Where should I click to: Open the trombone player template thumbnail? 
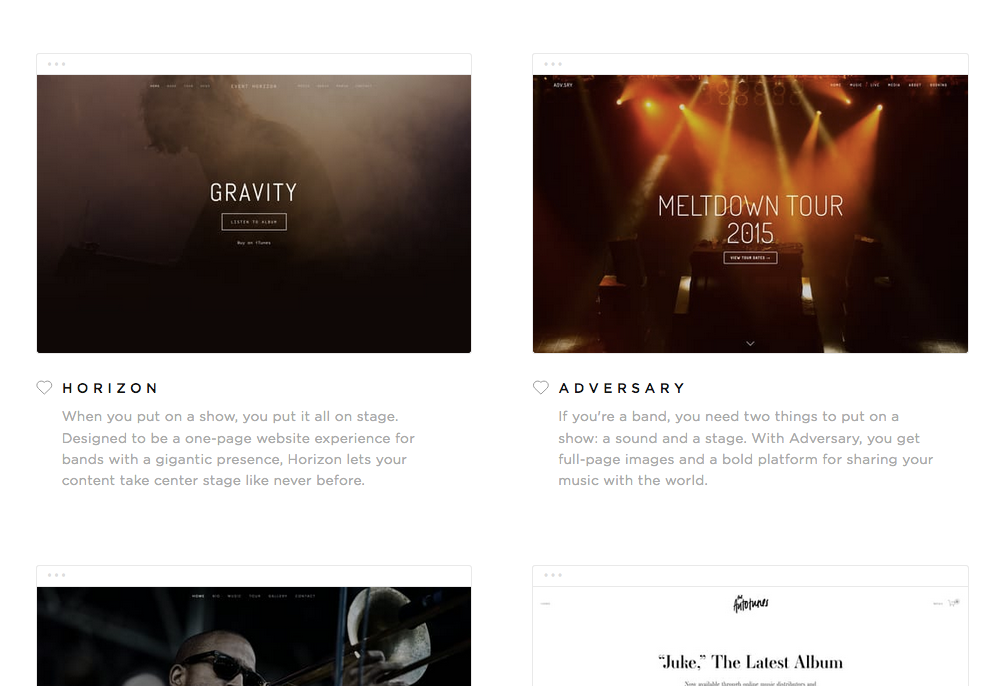tap(254, 636)
